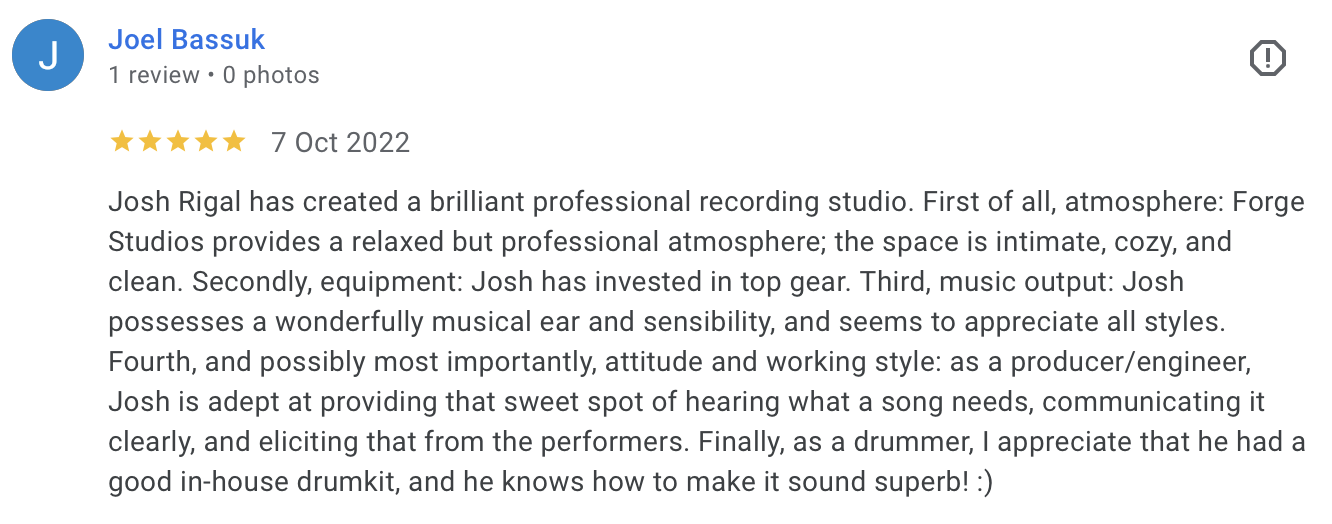Click the "7 Oct 2022" review date
Viewport: 1332px width, 524px height.
(x=340, y=142)
